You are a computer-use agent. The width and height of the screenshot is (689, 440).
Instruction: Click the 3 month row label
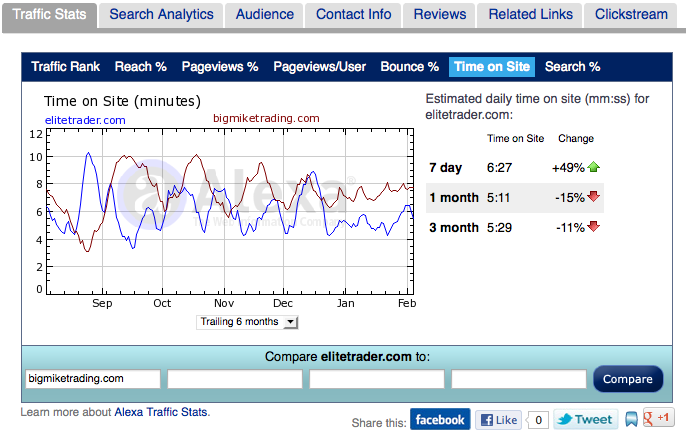454,228
